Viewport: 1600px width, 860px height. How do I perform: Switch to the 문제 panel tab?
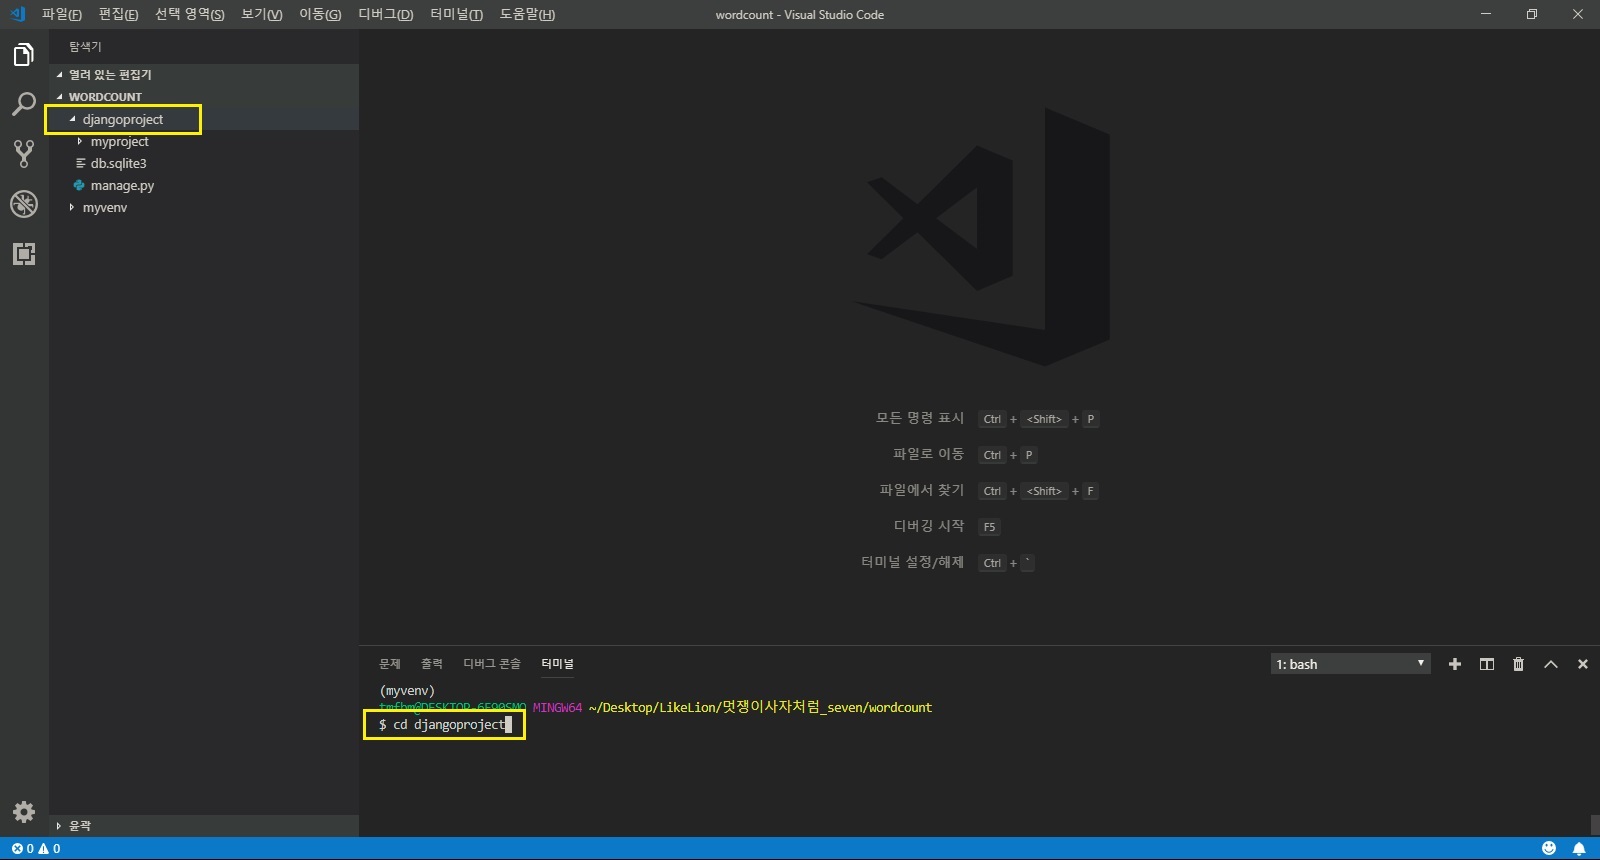[390, 664]
